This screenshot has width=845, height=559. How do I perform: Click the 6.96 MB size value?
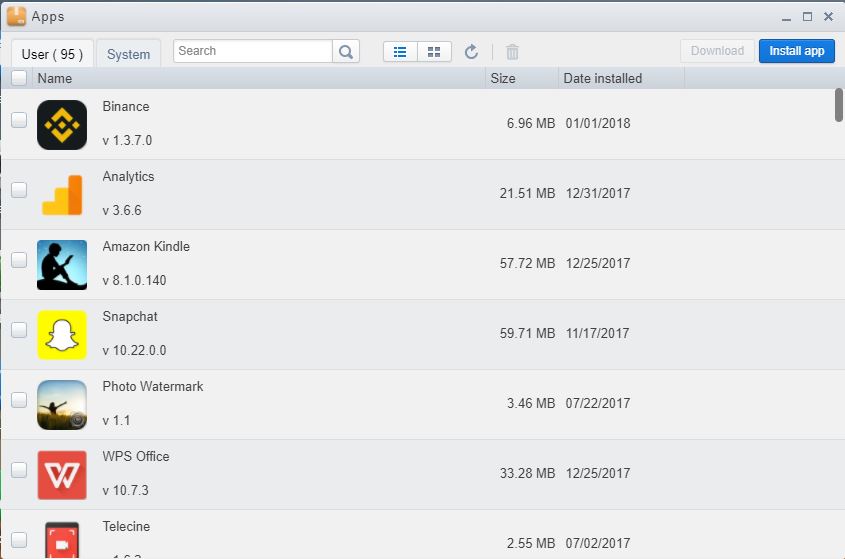click(531, 123)
